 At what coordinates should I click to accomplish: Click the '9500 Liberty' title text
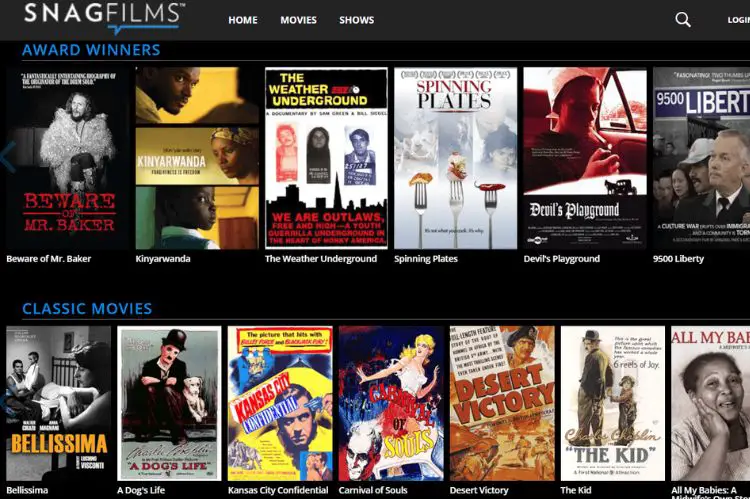678,259
